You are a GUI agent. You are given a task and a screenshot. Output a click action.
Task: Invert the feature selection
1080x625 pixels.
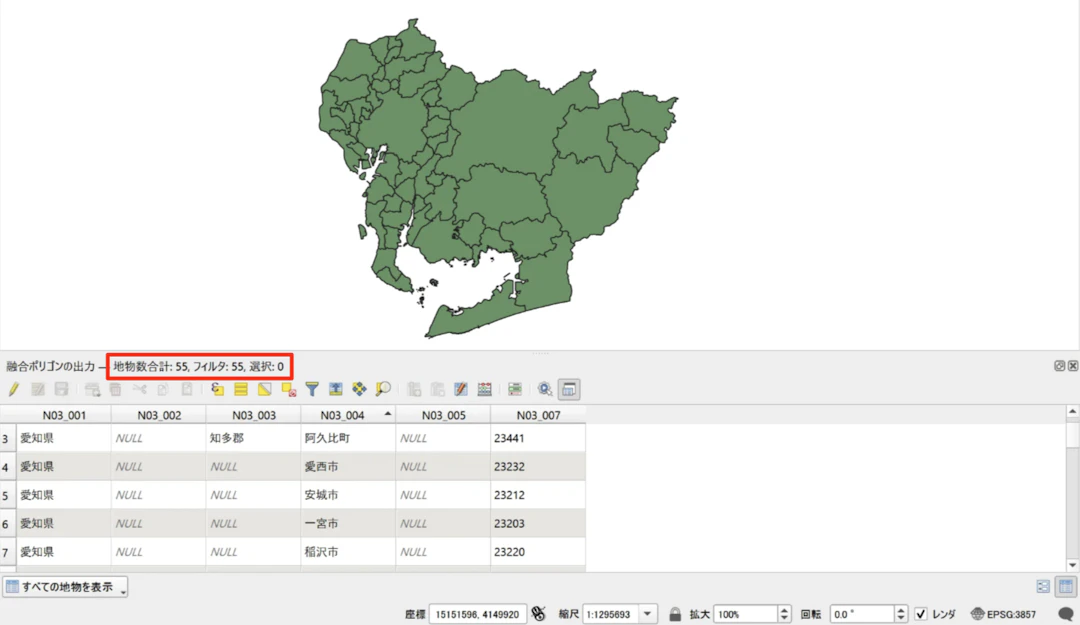tap(265, 389)
